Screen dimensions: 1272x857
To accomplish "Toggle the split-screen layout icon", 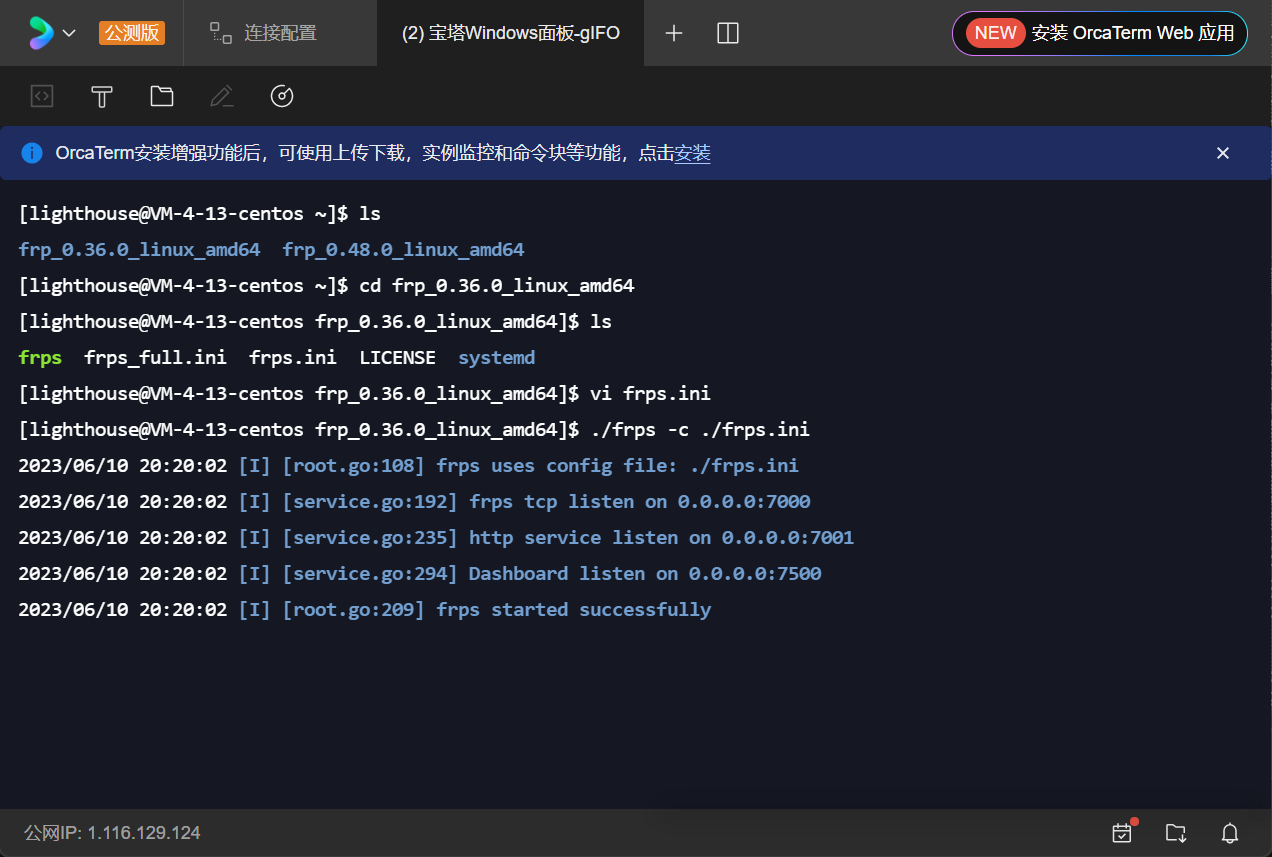I will coord(728,33).
